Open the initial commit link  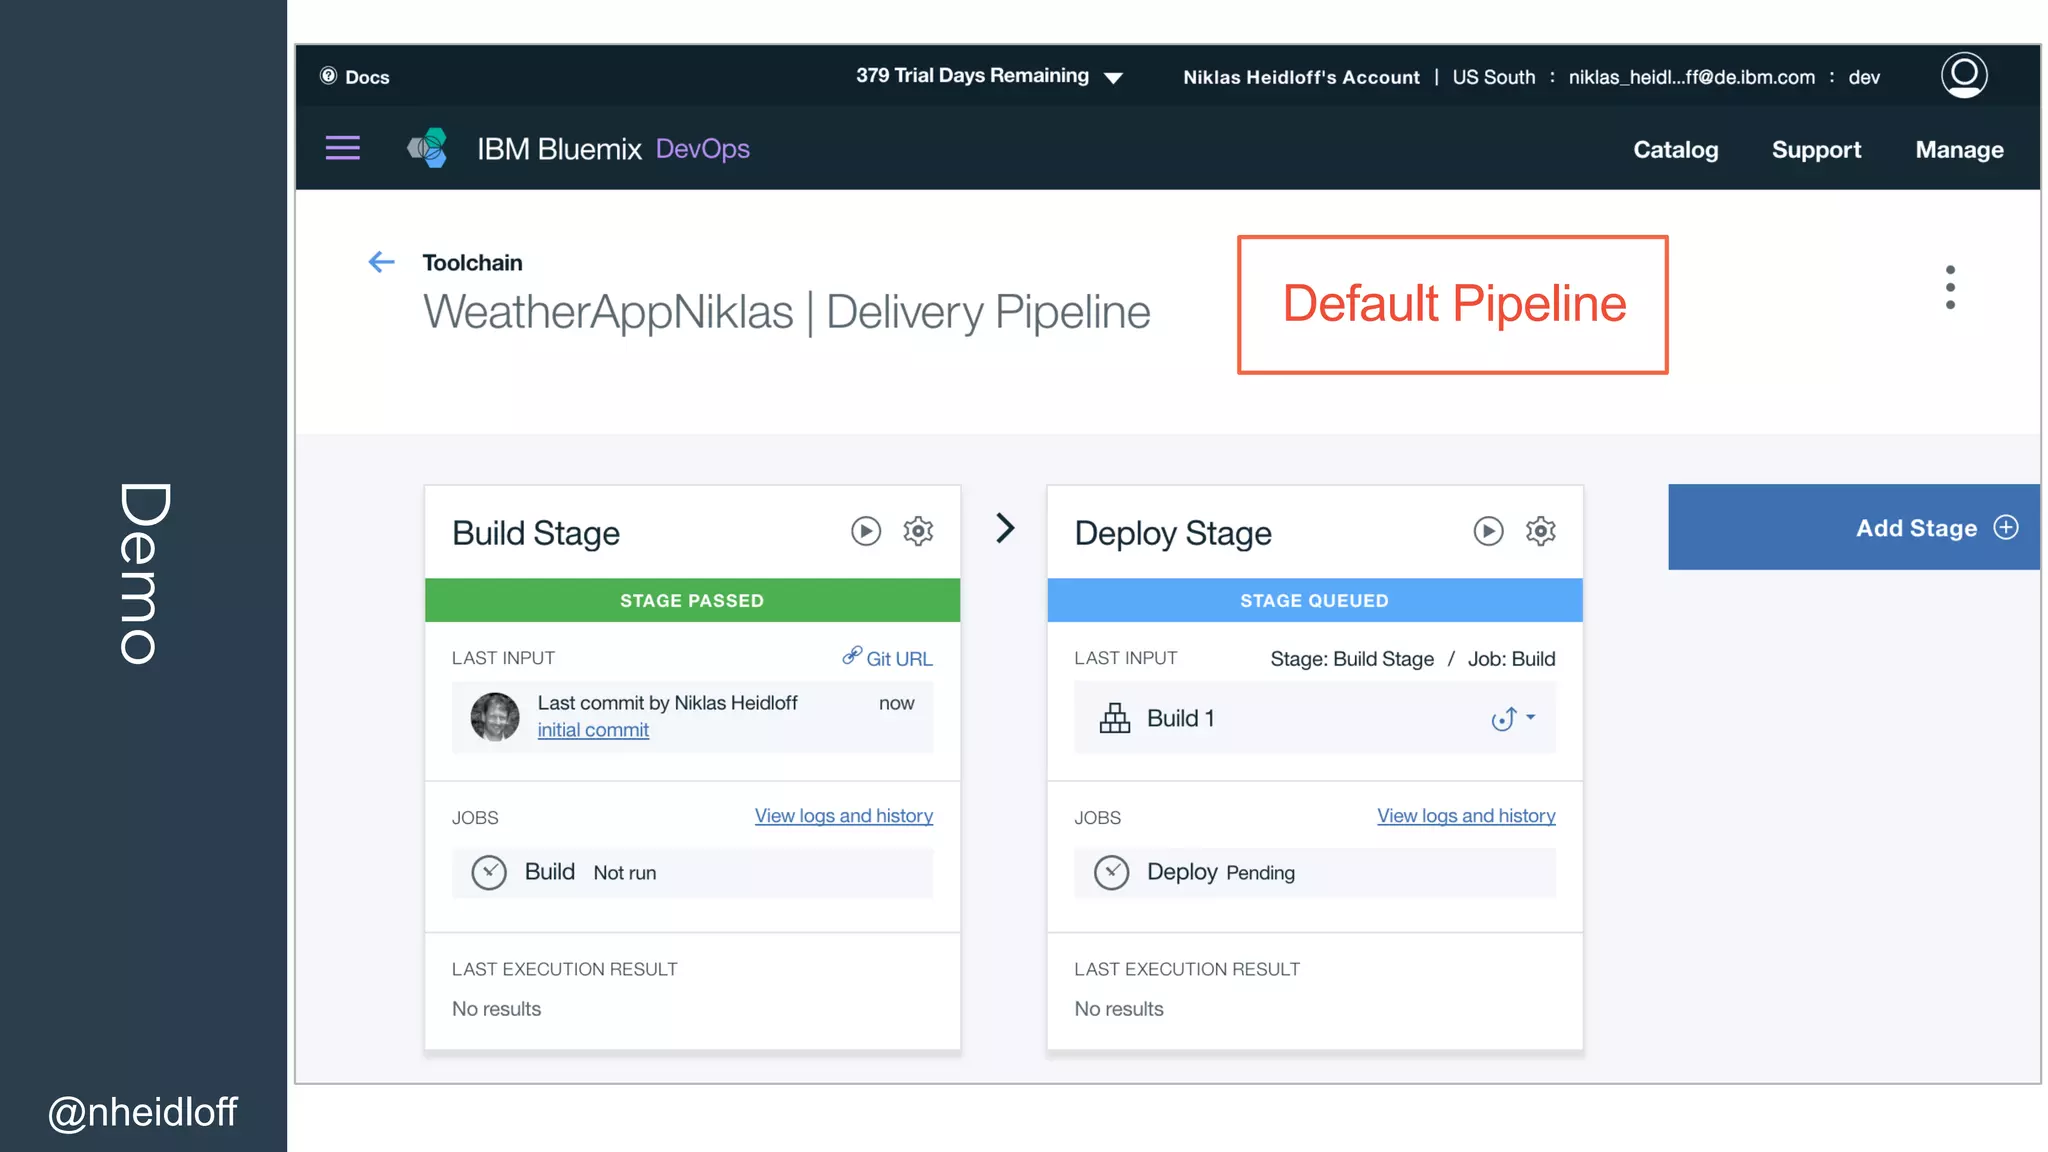593,730
